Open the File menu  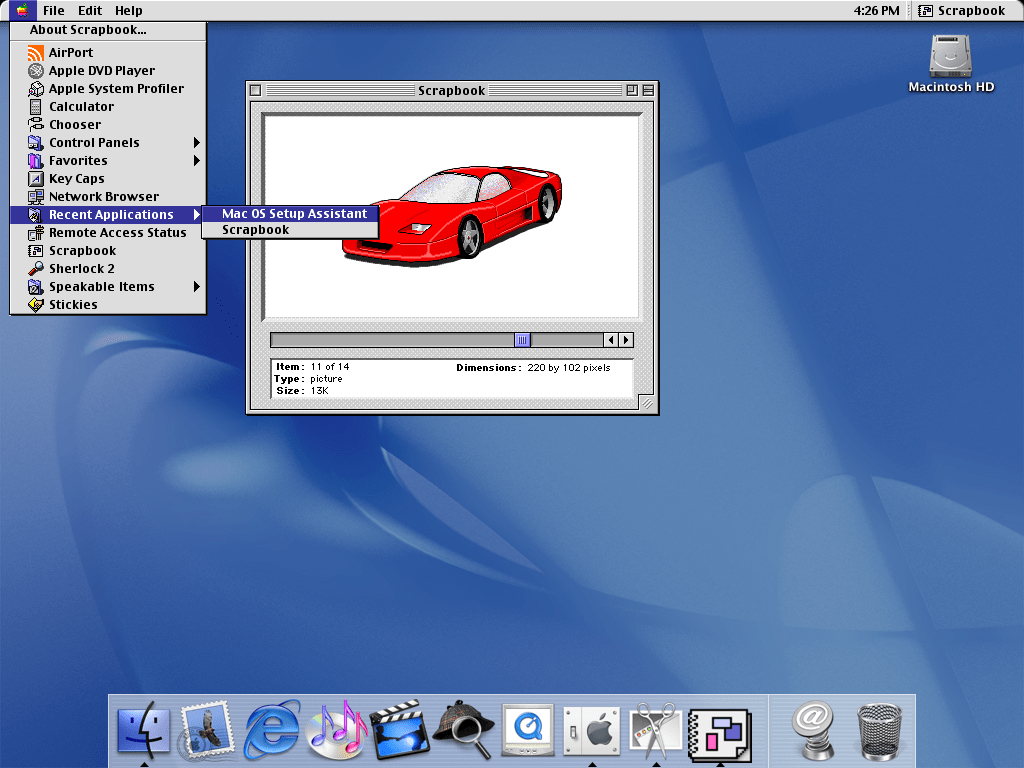[54, 10]
